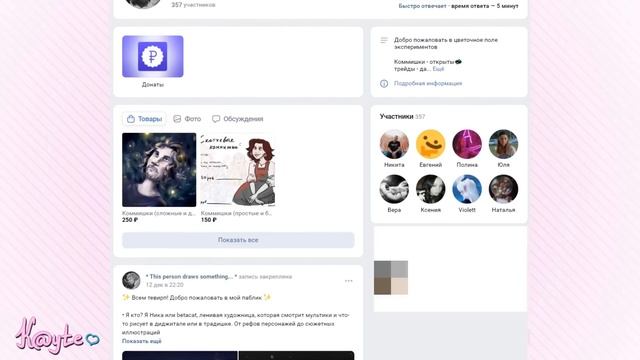This screenshot has width=640, height=360.
Task: Click the post timestamp '12 дек в 22:20'
Action: (x=165, y=284)
